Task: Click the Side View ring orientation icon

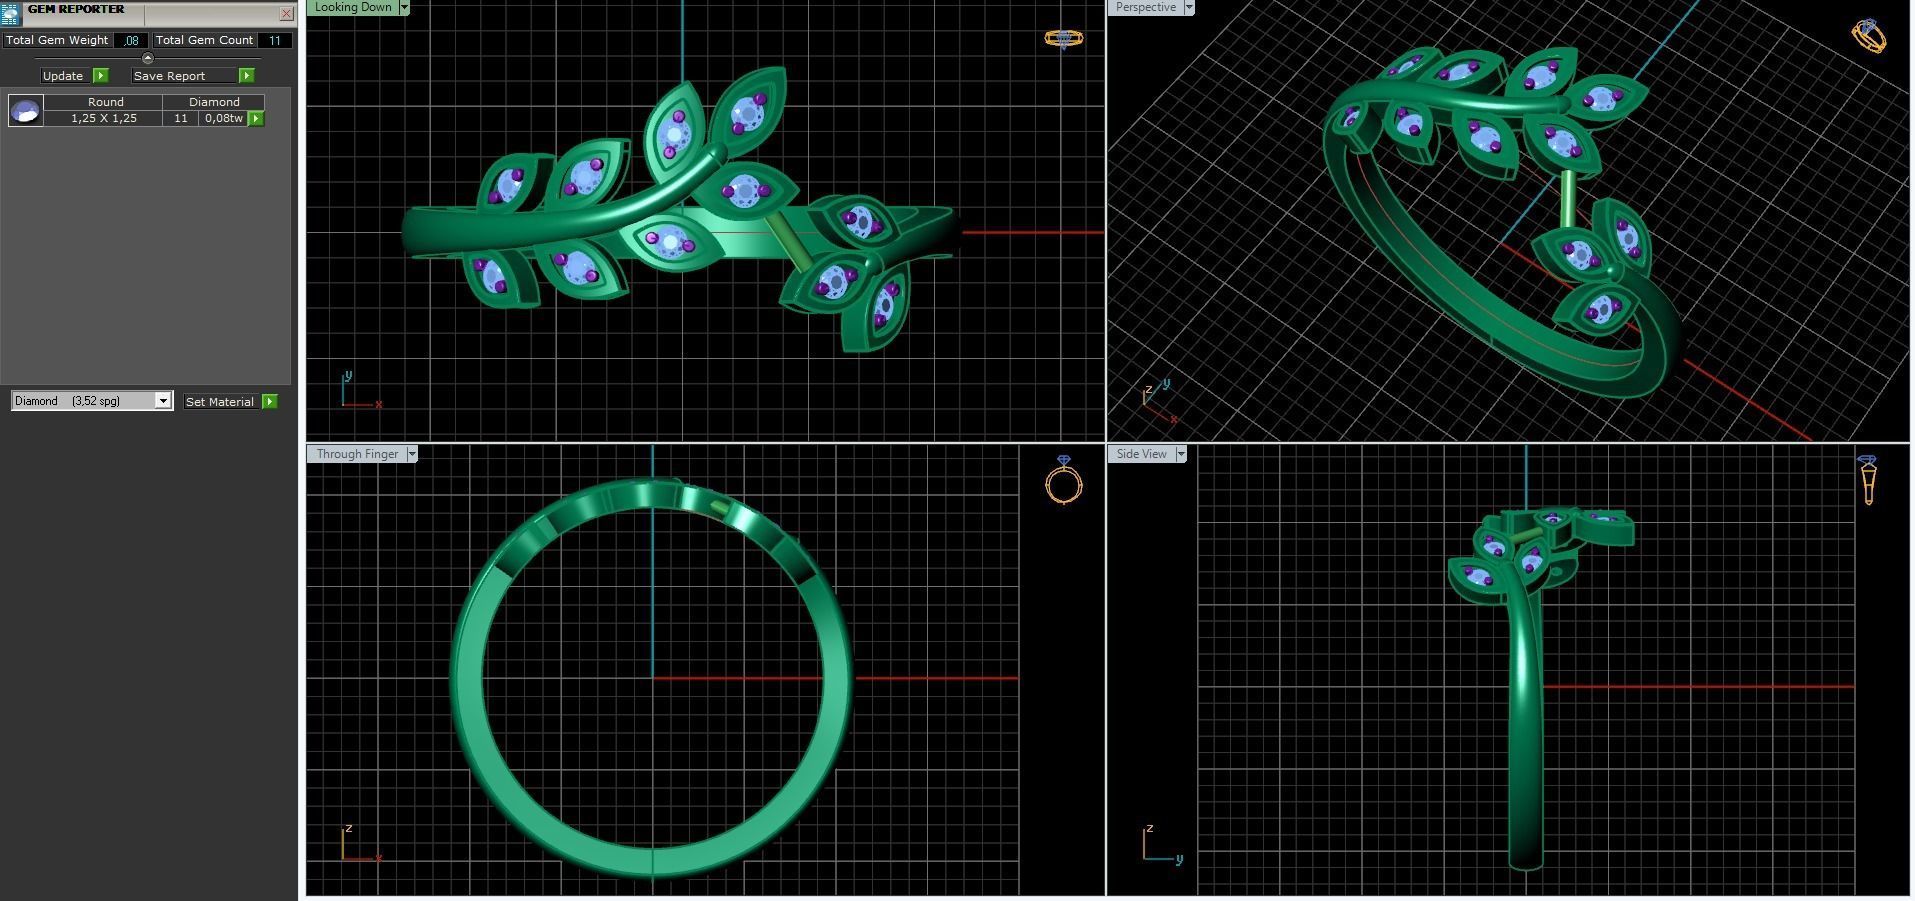Action: [x=1867, y=480]
